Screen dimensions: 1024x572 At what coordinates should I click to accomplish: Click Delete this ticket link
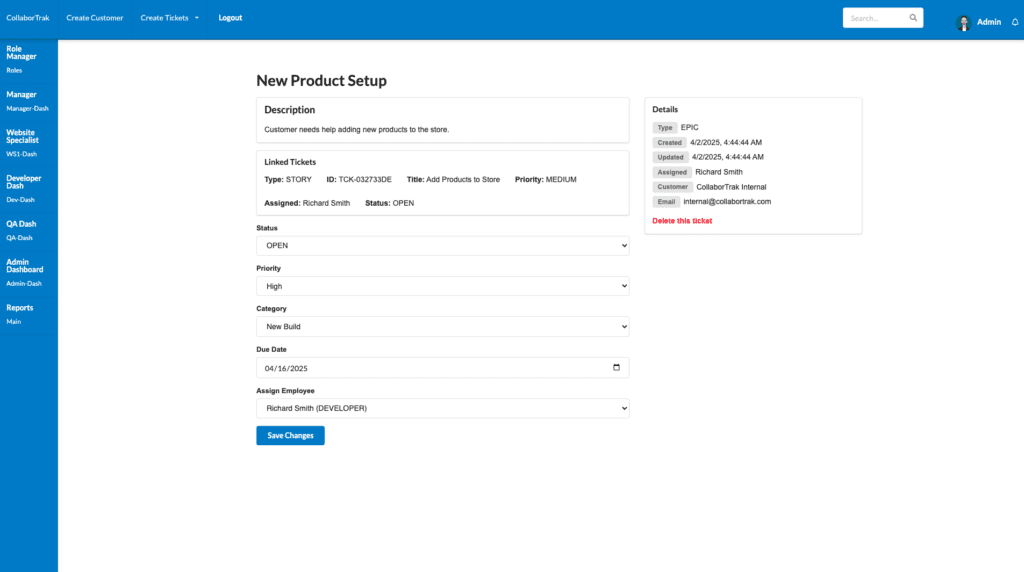pyautogui.click(x=682, y=220)
